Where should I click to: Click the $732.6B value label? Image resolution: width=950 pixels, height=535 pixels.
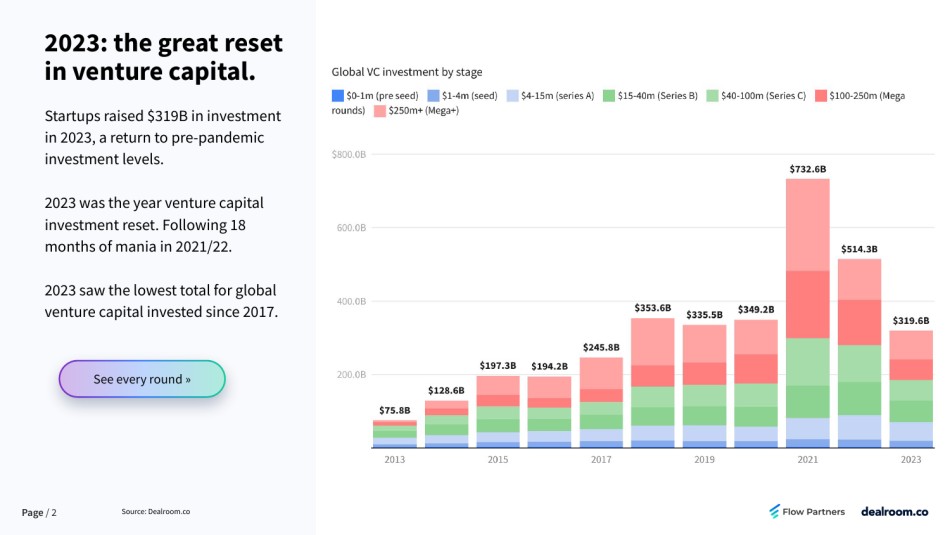(808, 169)
